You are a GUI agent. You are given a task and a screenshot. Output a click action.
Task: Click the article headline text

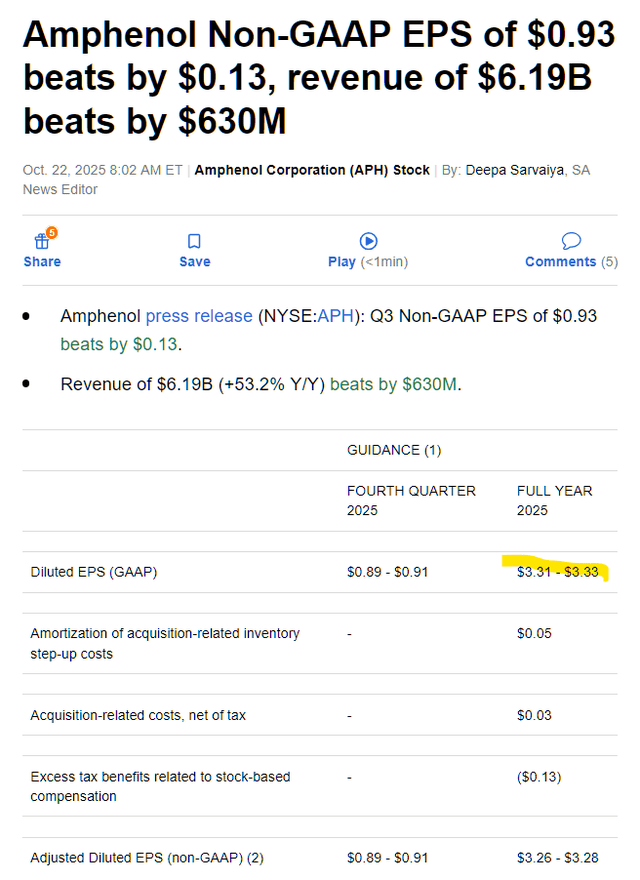(318, 78)
